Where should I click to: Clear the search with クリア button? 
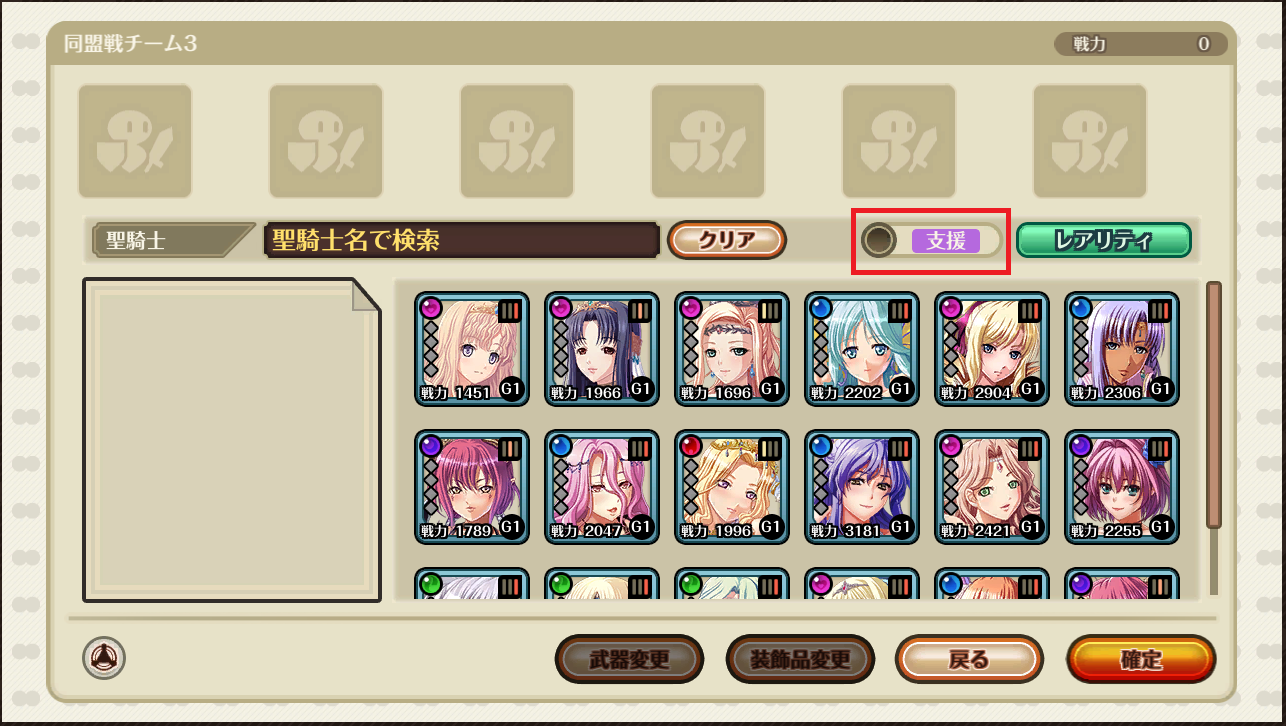pyautogui.click(x=727, y=240)
